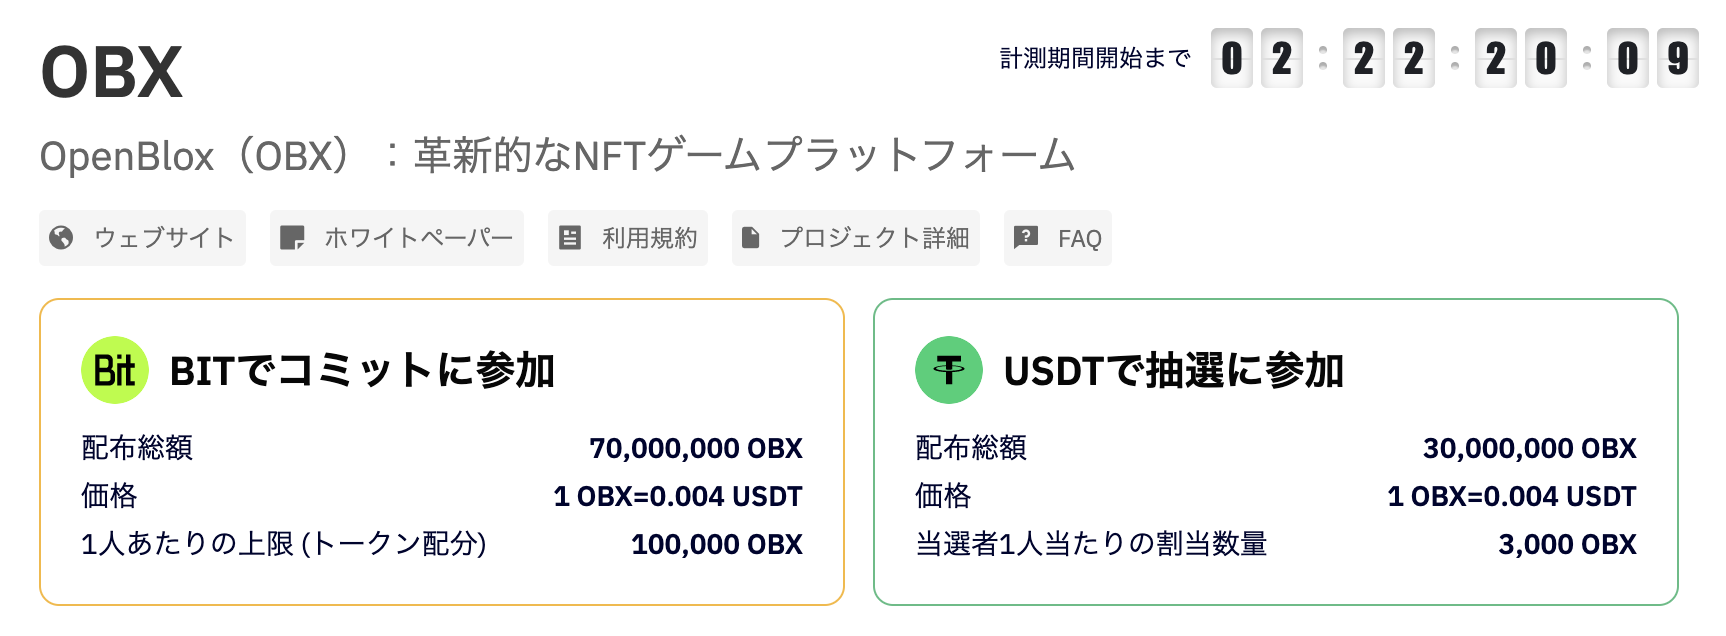Open the ホワイトペーパー button

[x=397, y=238]
